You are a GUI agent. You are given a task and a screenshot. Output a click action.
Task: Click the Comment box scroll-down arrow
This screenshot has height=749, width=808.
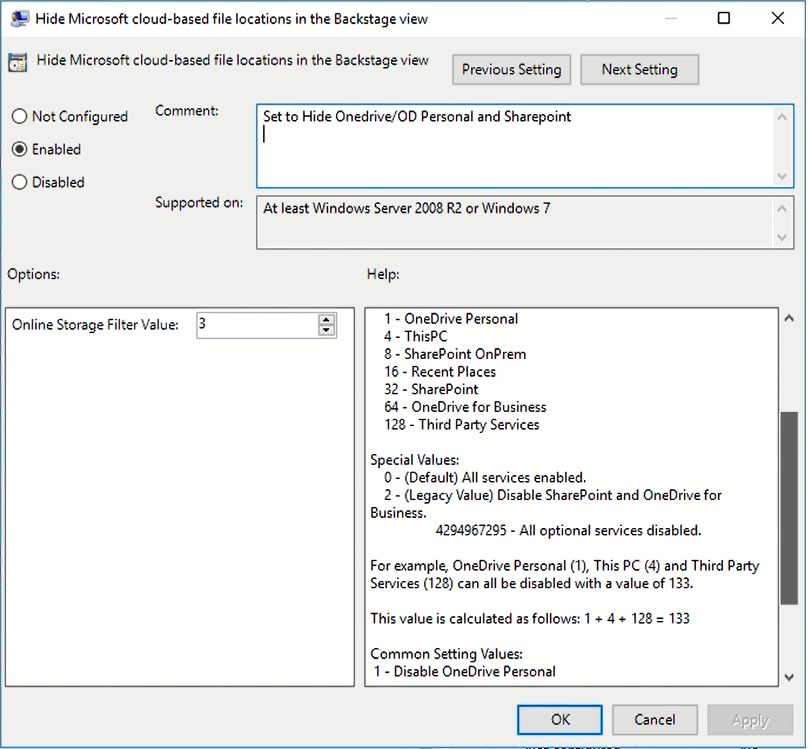click(x=781, y=178)
